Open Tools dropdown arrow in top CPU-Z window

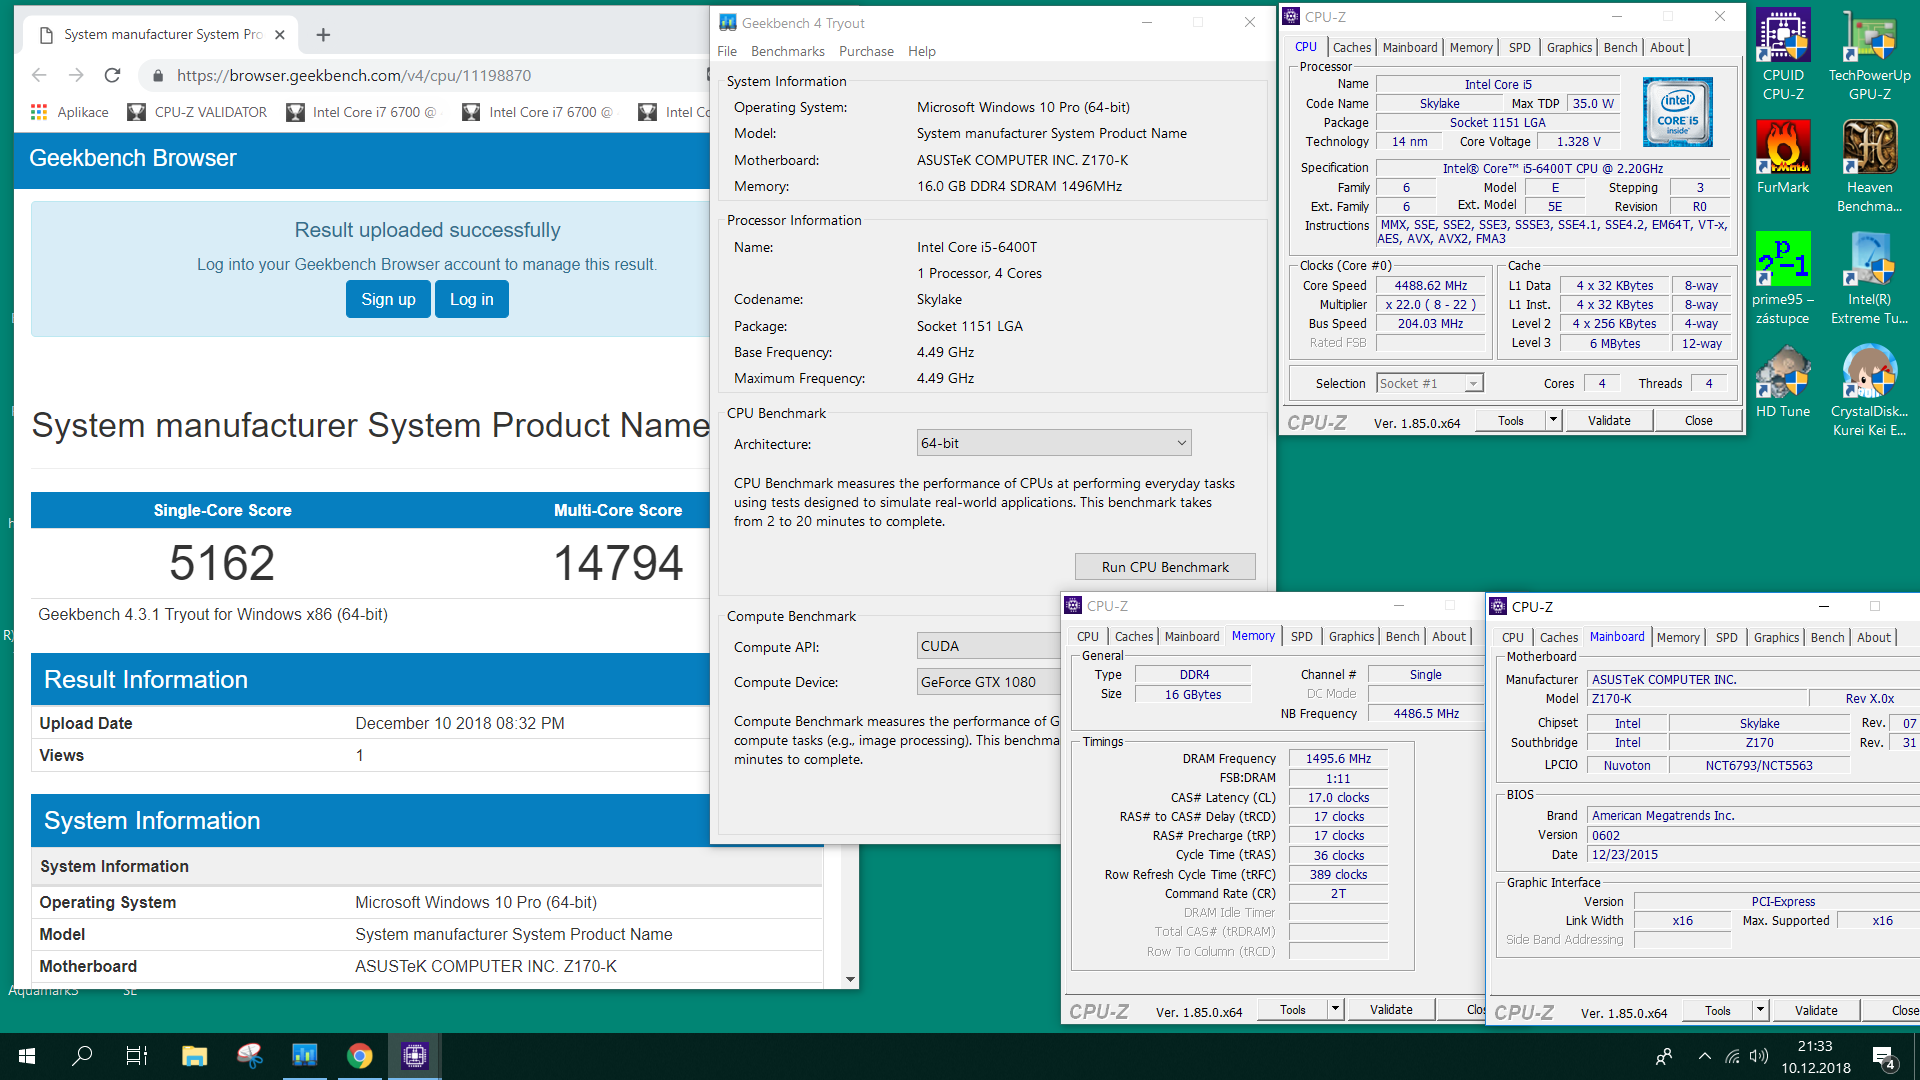pos(1554,421)
